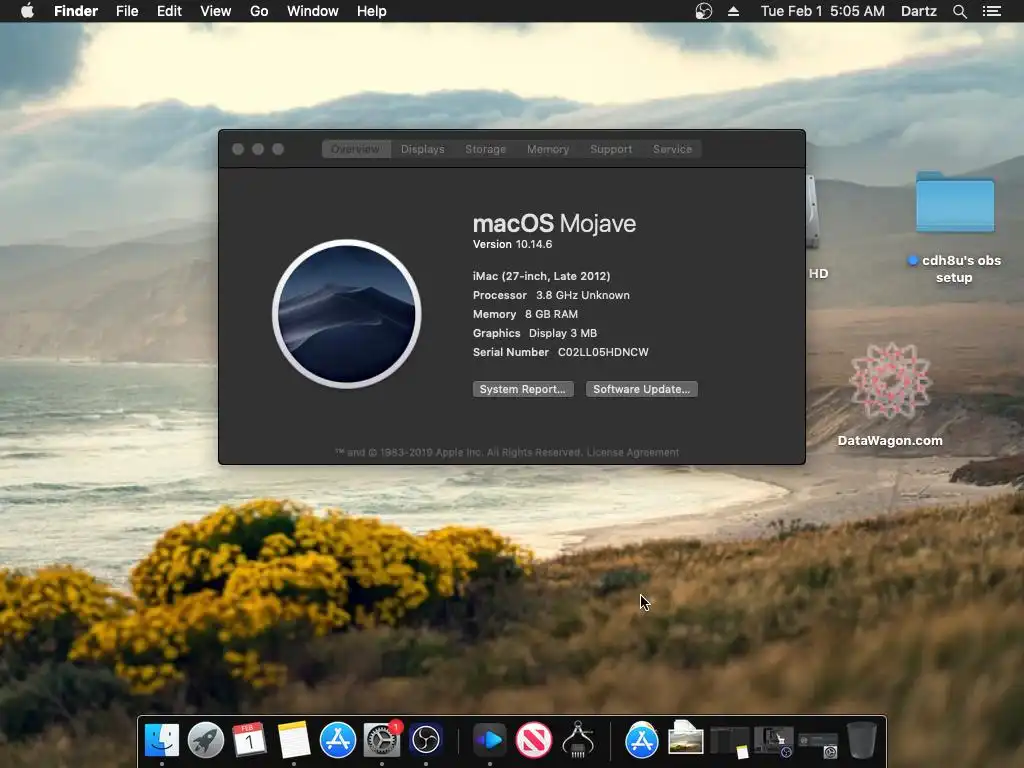Open the Go menu
1024x768 pixels.
pos(259,11)
